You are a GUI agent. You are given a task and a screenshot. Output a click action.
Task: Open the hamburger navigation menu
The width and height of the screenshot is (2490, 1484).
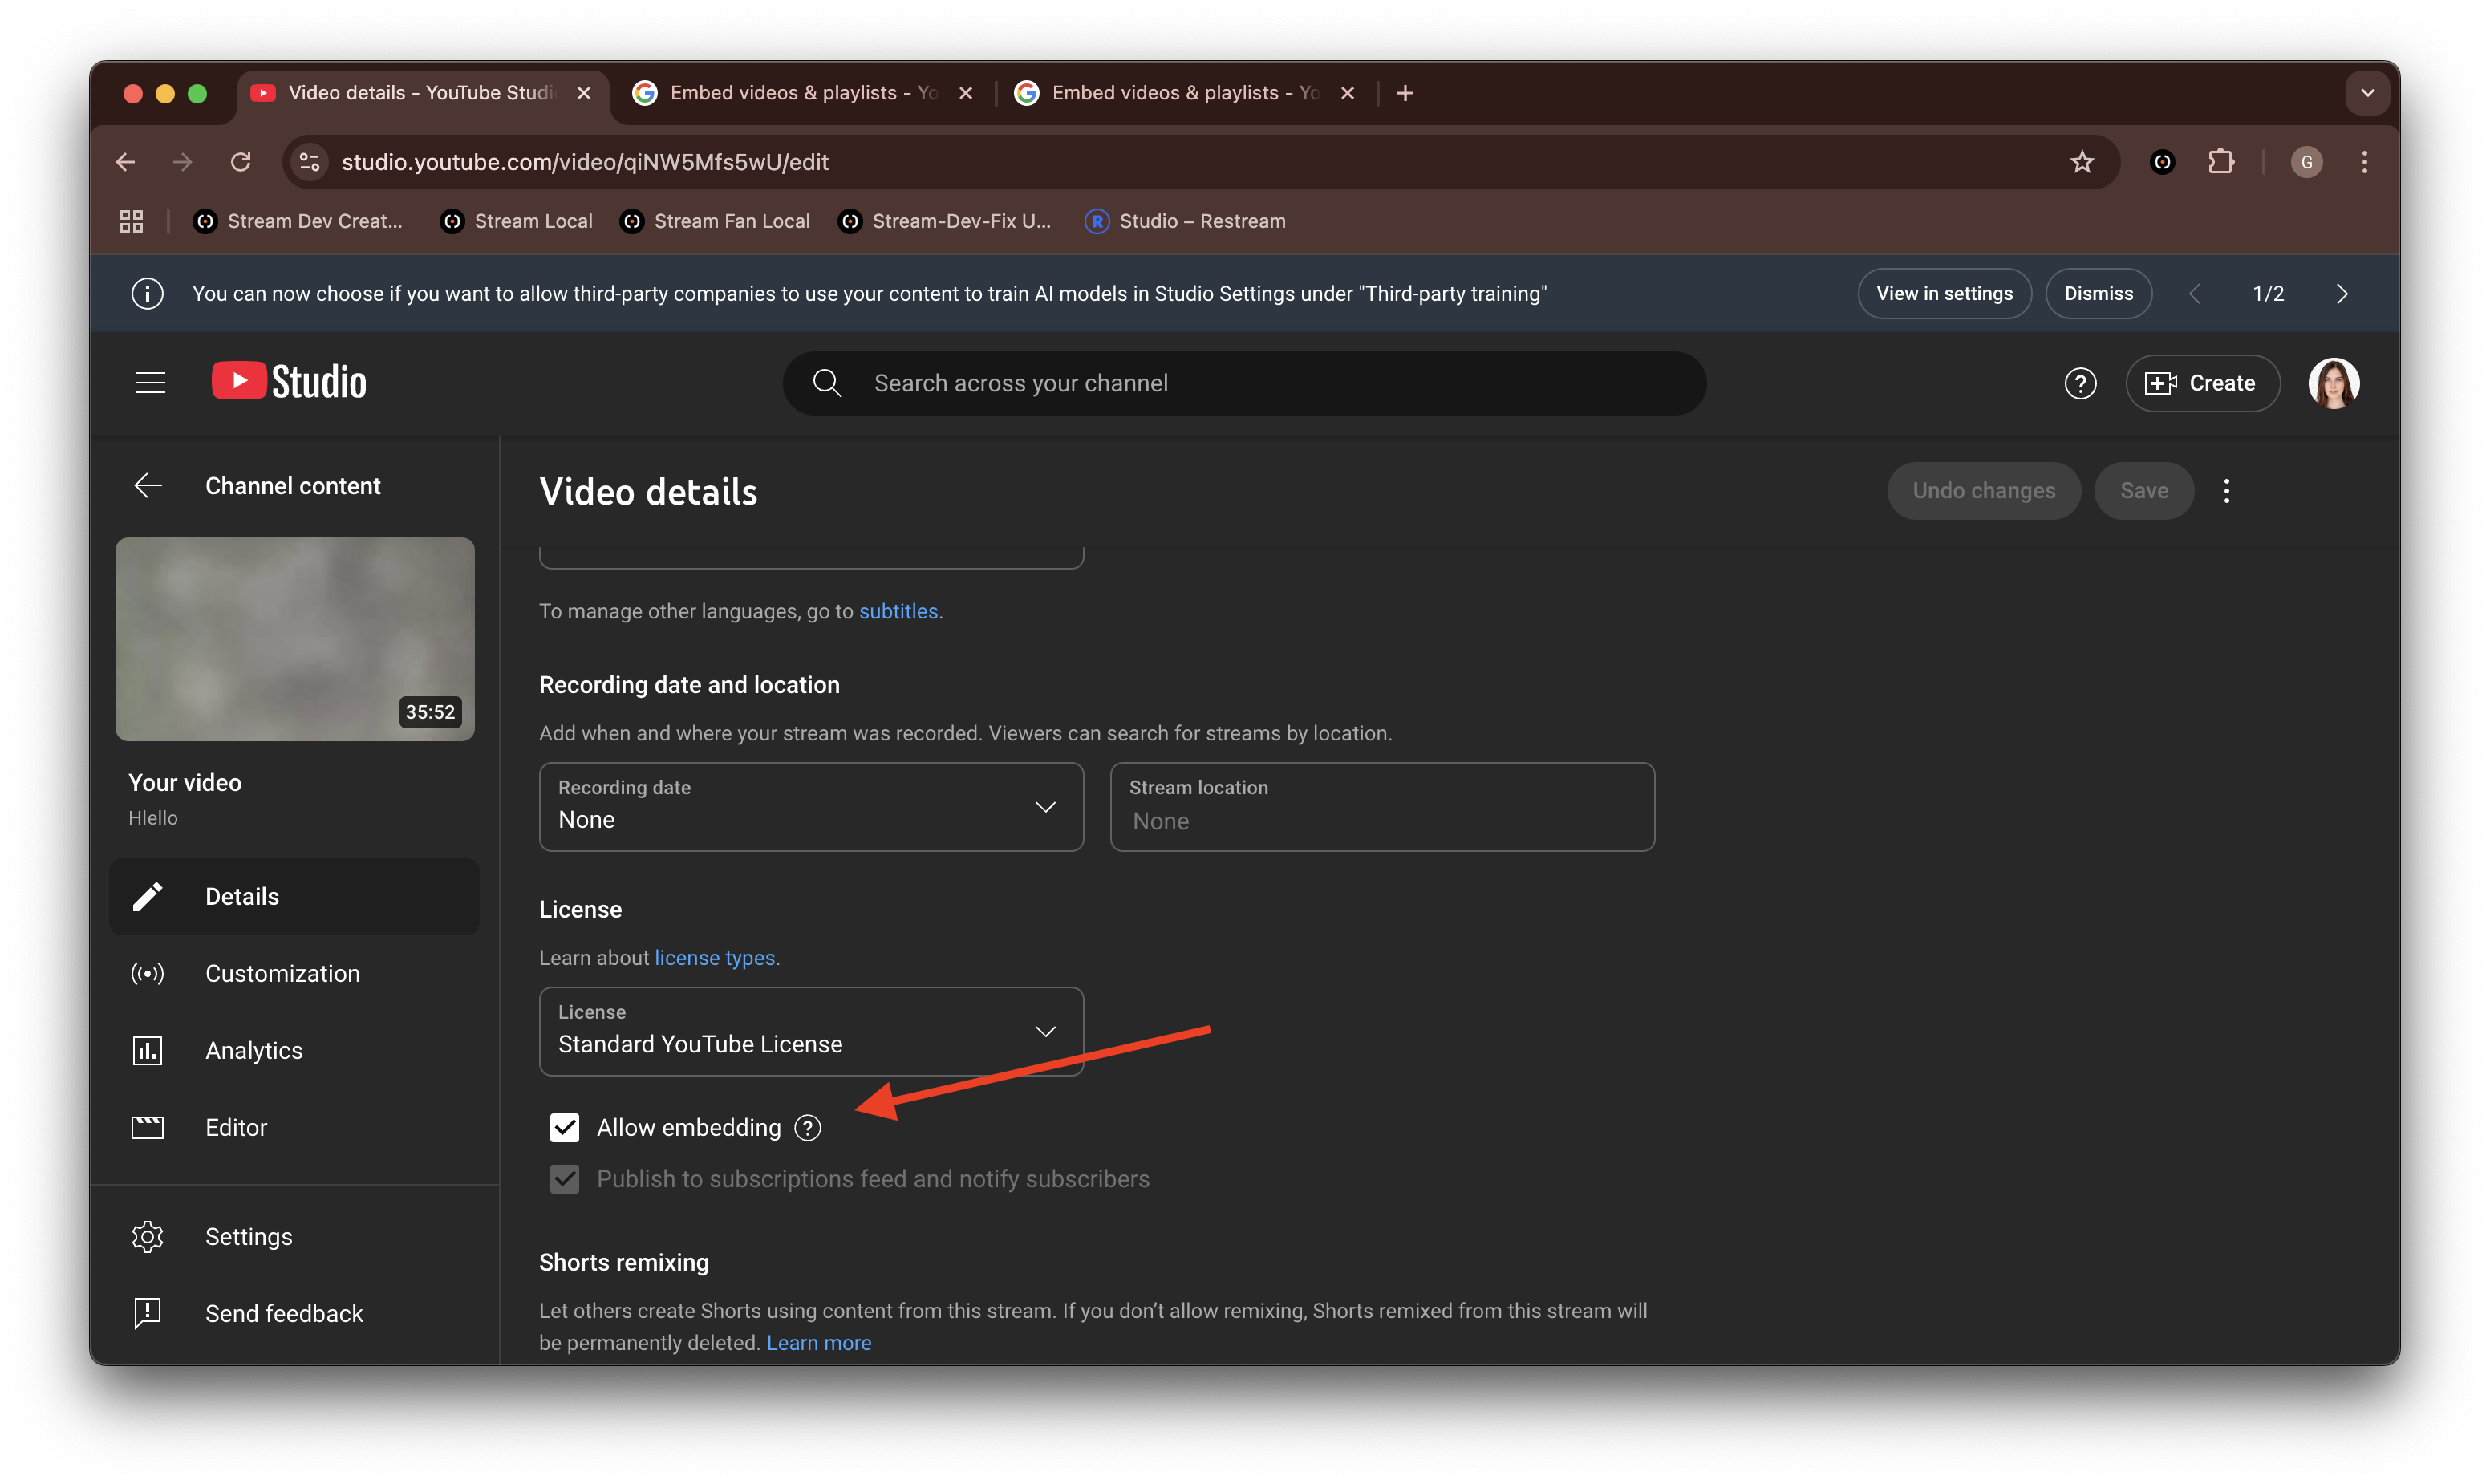point(150,383)
